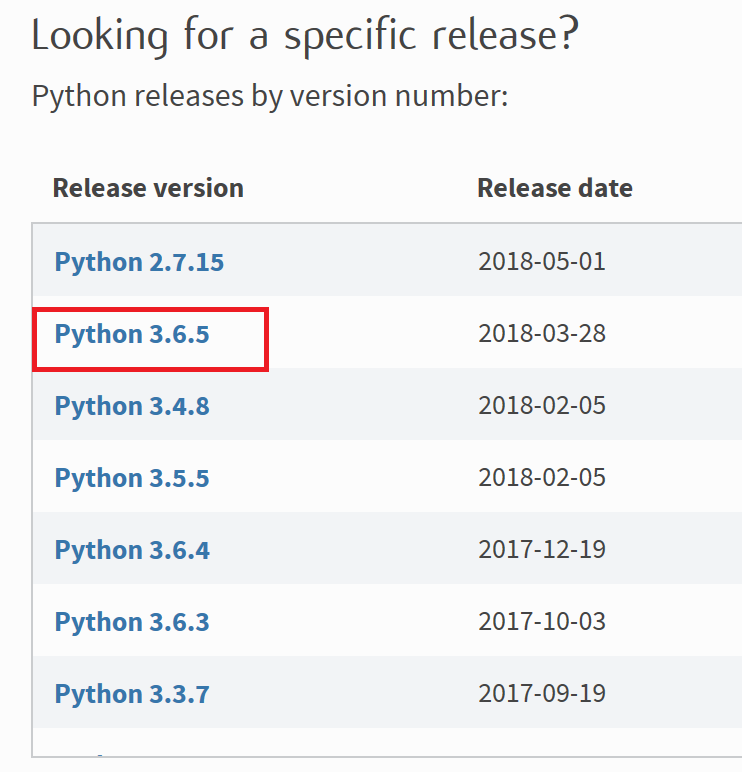
Task: Select the 2017-12-19 date text
Action: point(542,550)
